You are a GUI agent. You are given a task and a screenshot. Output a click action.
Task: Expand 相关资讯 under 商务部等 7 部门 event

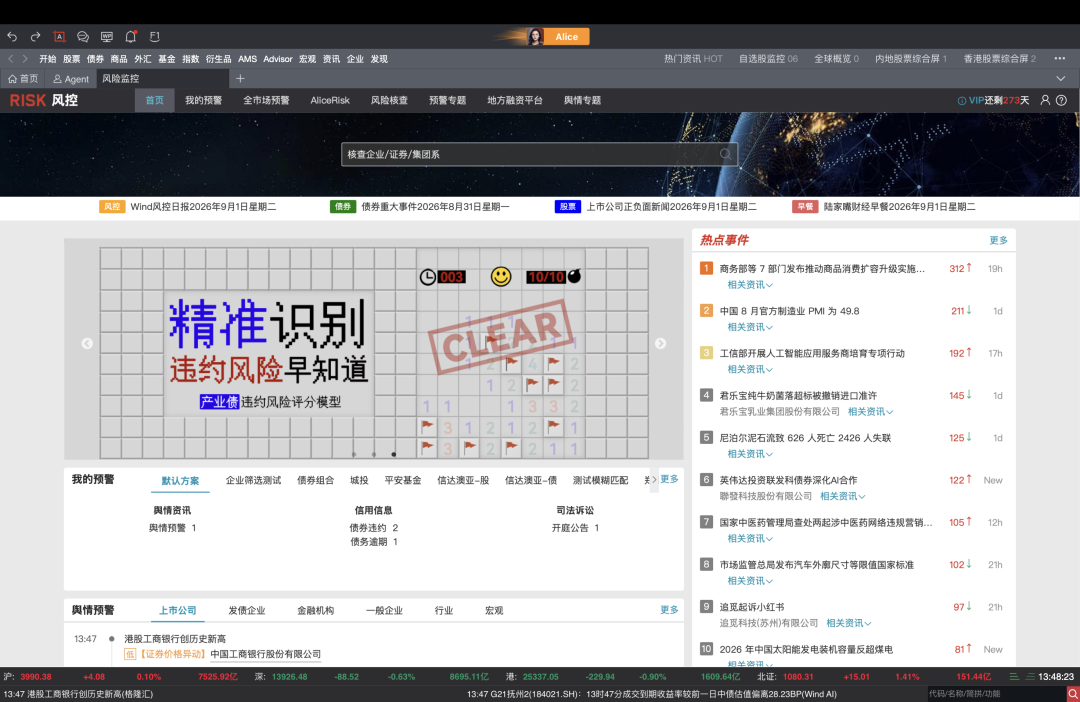750,285
